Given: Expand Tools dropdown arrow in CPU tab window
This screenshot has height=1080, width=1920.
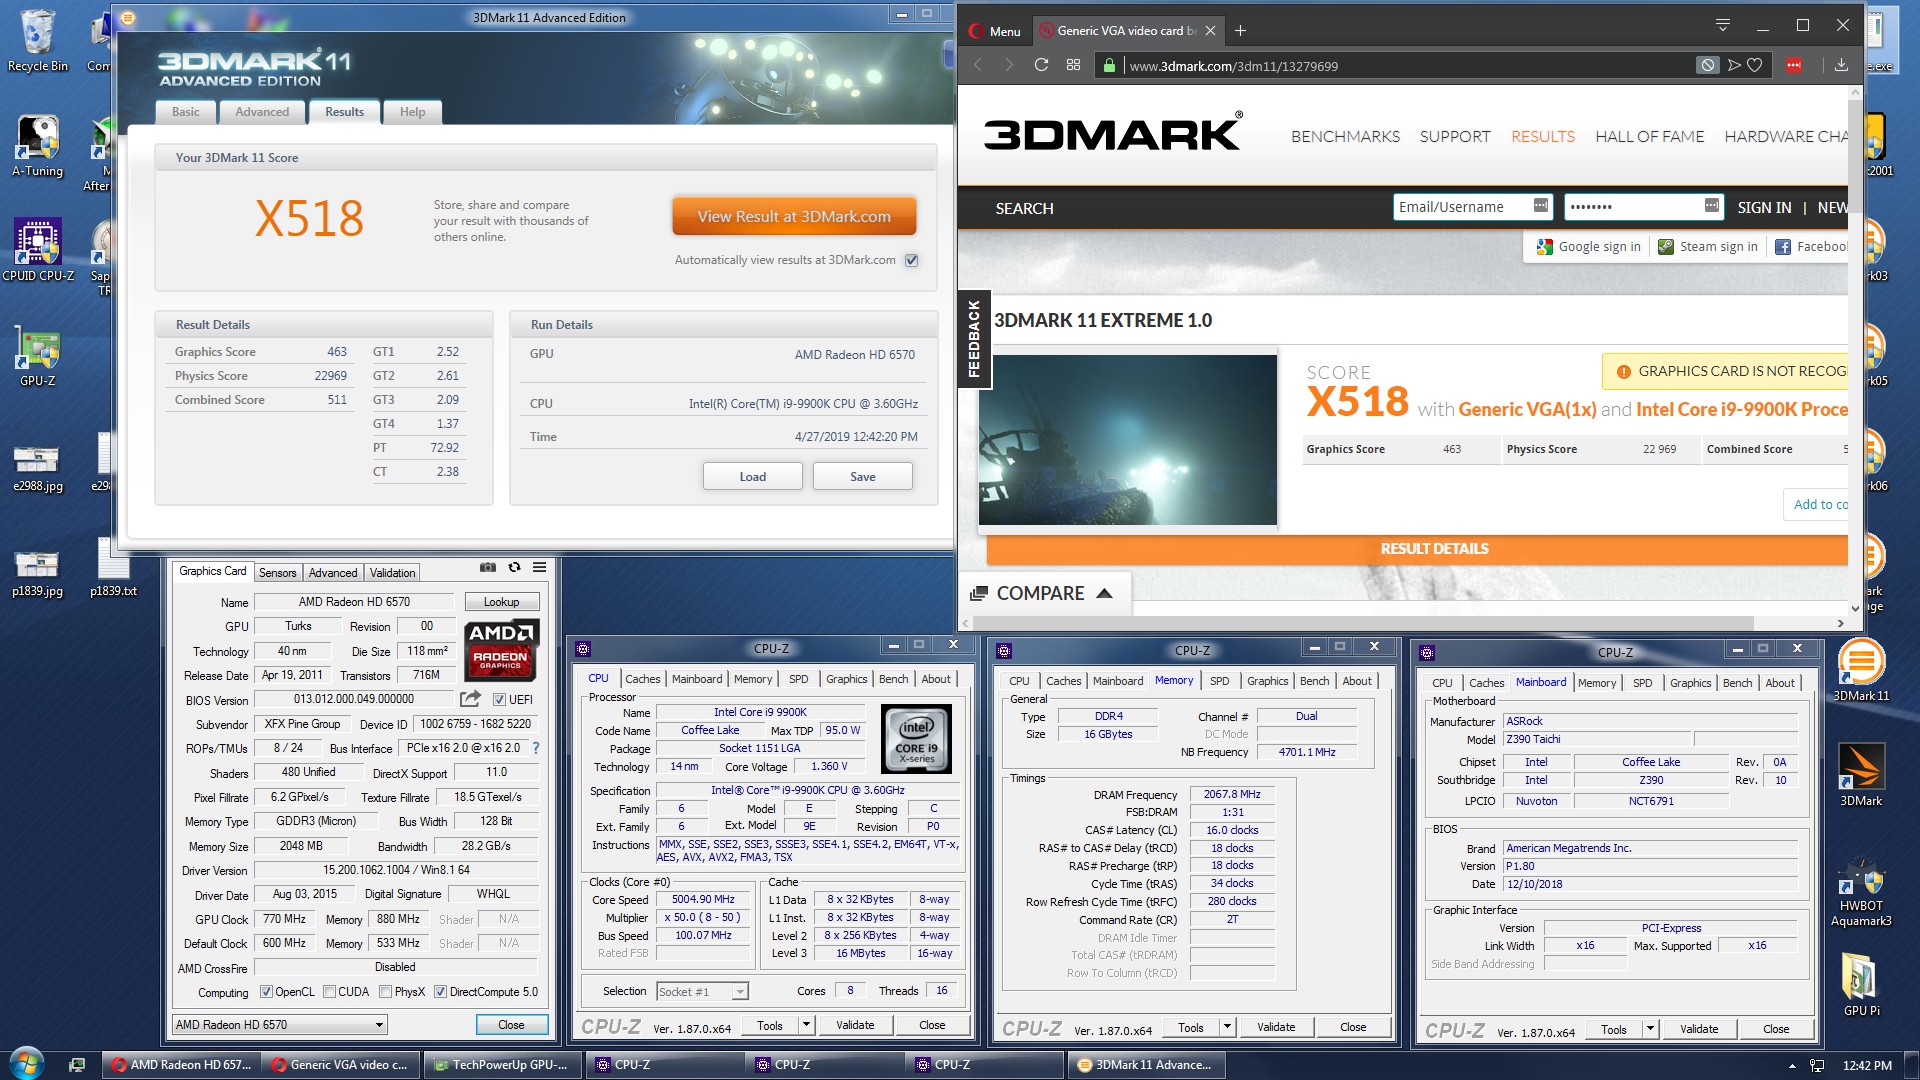Looking at the screenshot, I should tap(807, 1025).
